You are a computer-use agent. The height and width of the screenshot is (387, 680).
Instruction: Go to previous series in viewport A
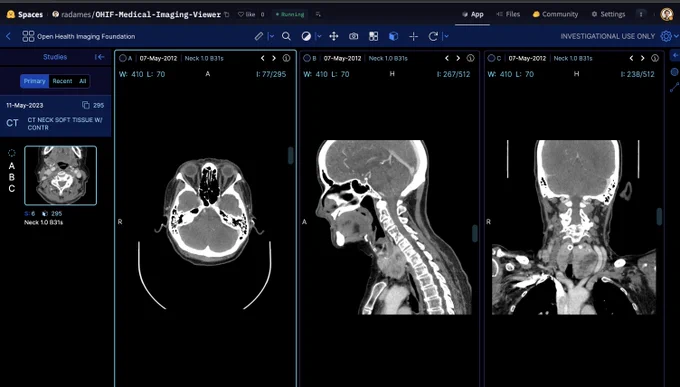(x=263, y=58)
